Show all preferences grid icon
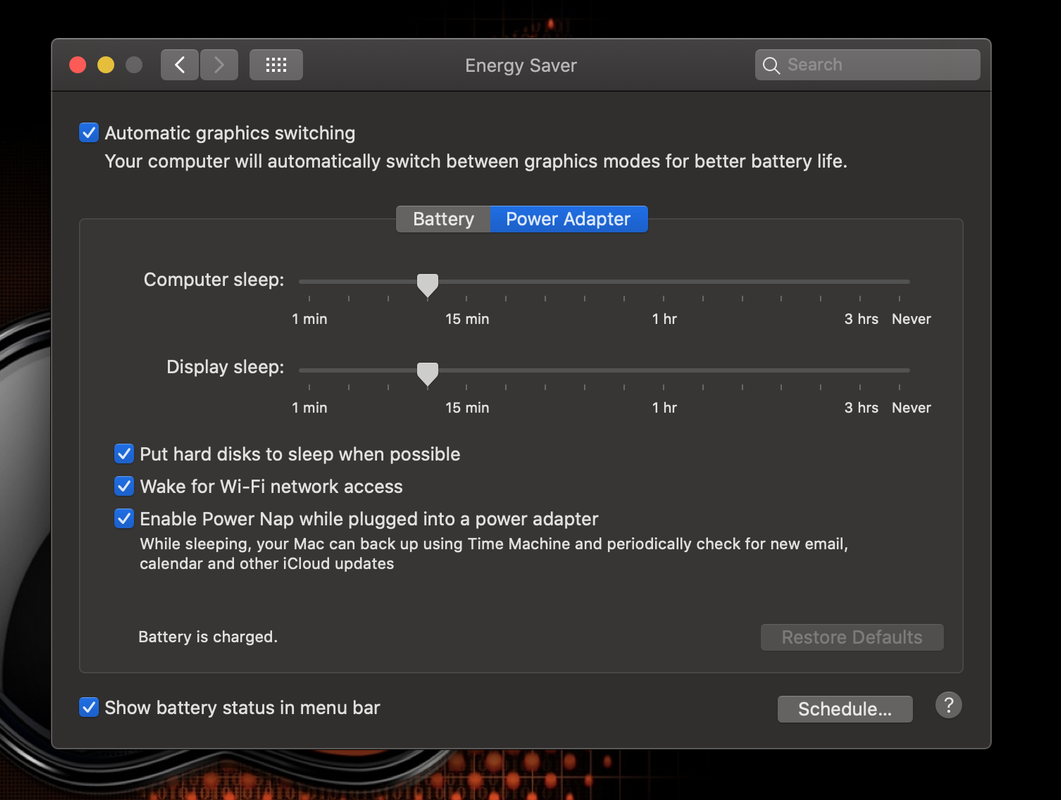1061x800 pixels. 276,65
